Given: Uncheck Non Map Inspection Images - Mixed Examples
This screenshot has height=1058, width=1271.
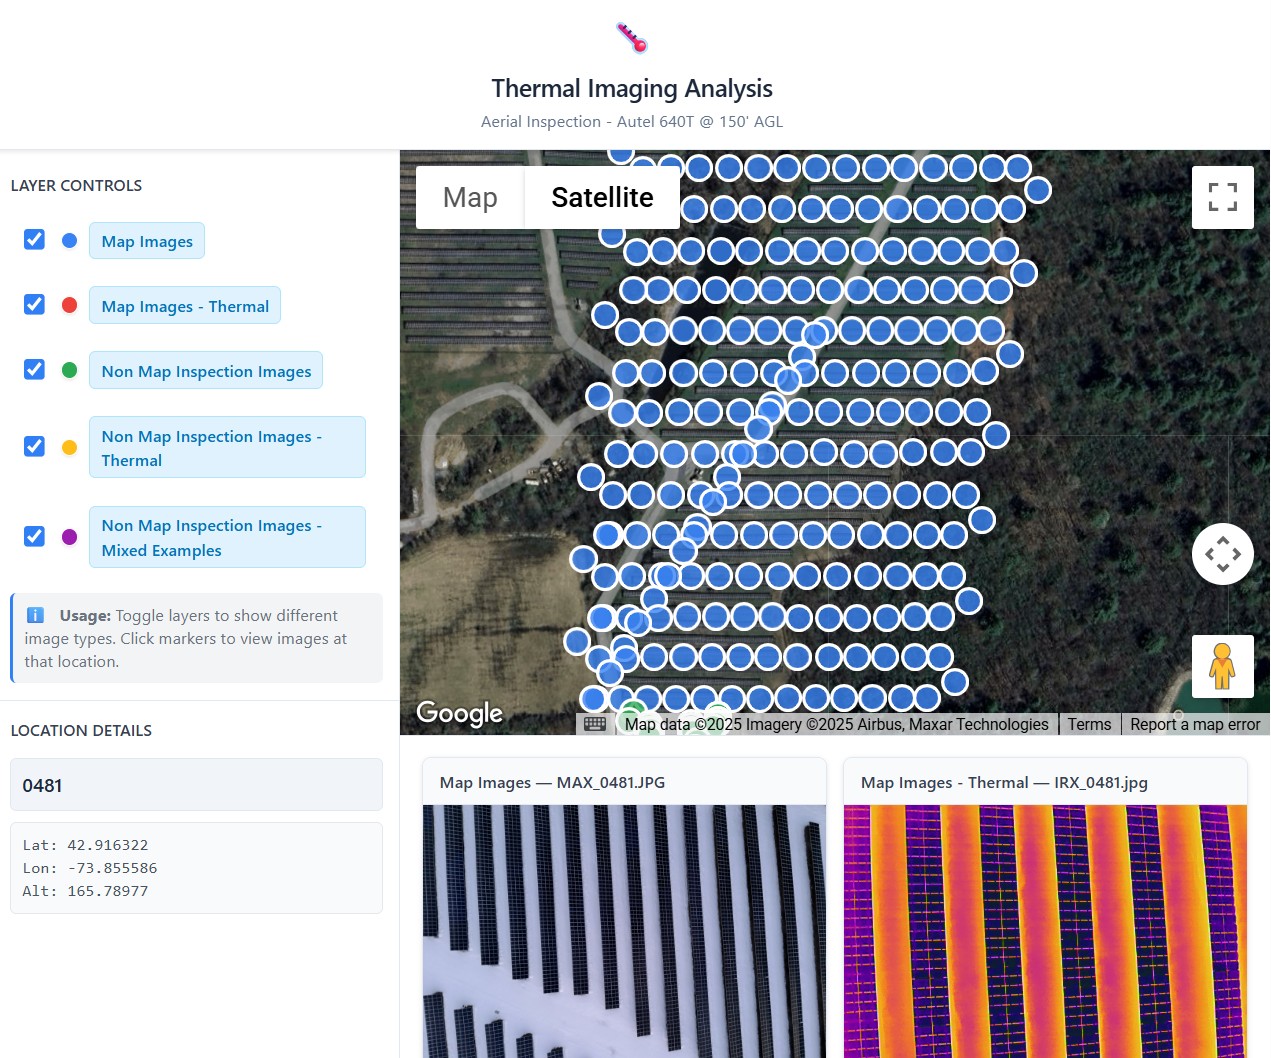Looking at the screenshot, I should 34,536.
